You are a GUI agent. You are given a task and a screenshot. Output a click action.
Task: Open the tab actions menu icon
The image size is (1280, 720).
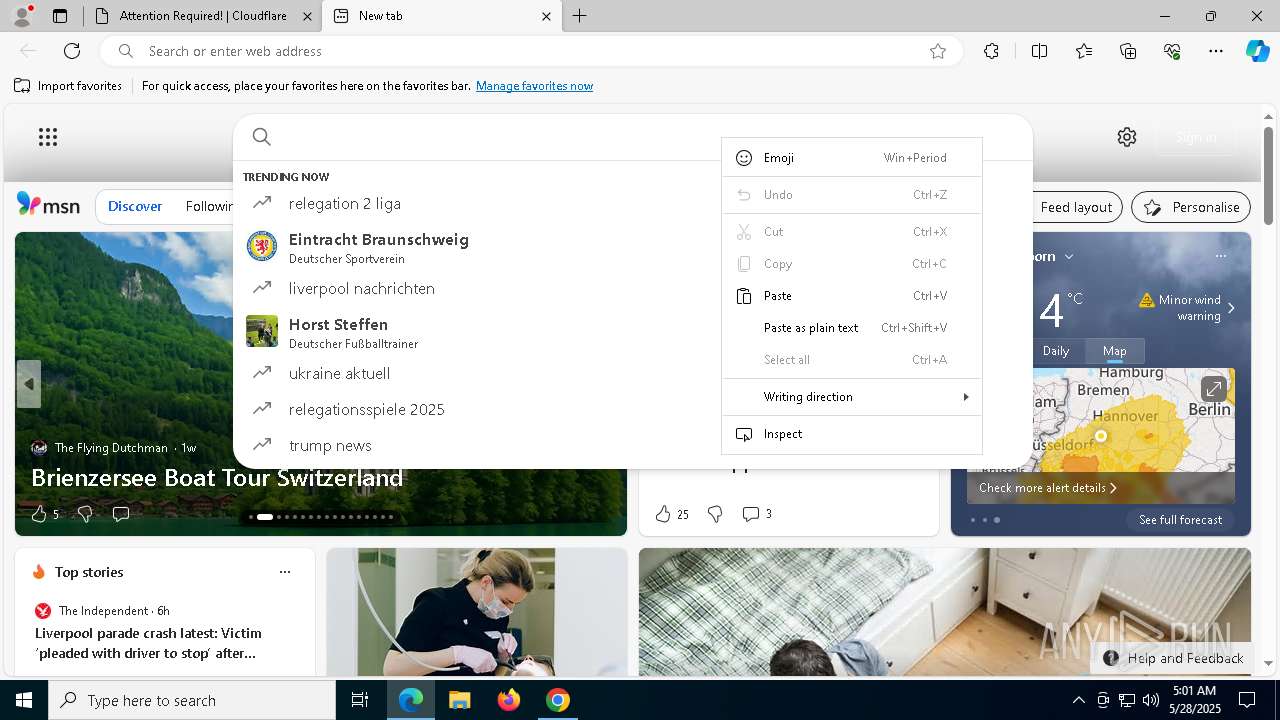(60, 16)
